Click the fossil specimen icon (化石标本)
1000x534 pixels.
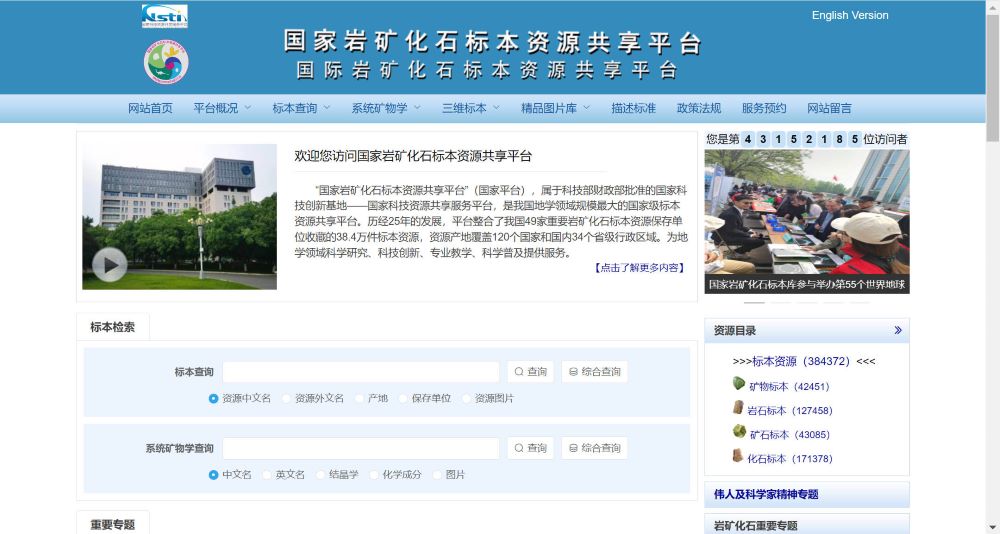(x=739, y=457)
